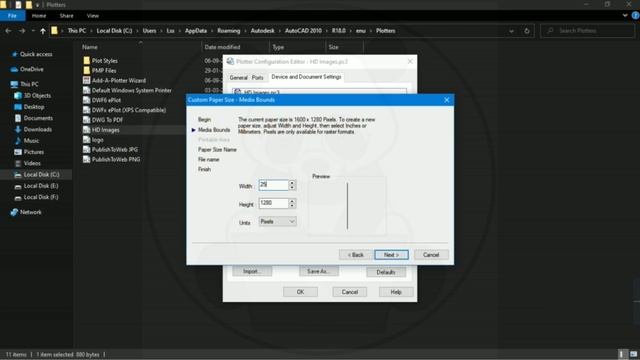Open Documents folder in sidebar
The image size is (640, 360).
[38, 118]
